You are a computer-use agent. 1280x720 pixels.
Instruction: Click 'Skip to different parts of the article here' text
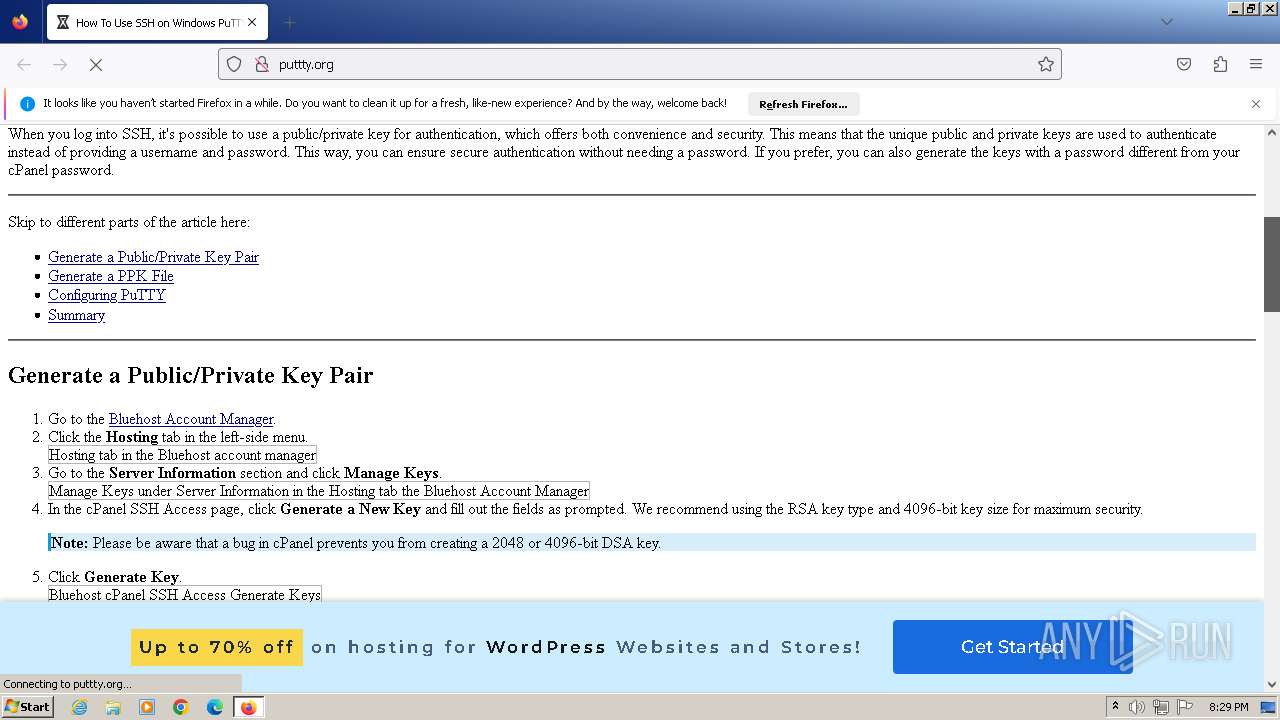click(x=129, y=222)
